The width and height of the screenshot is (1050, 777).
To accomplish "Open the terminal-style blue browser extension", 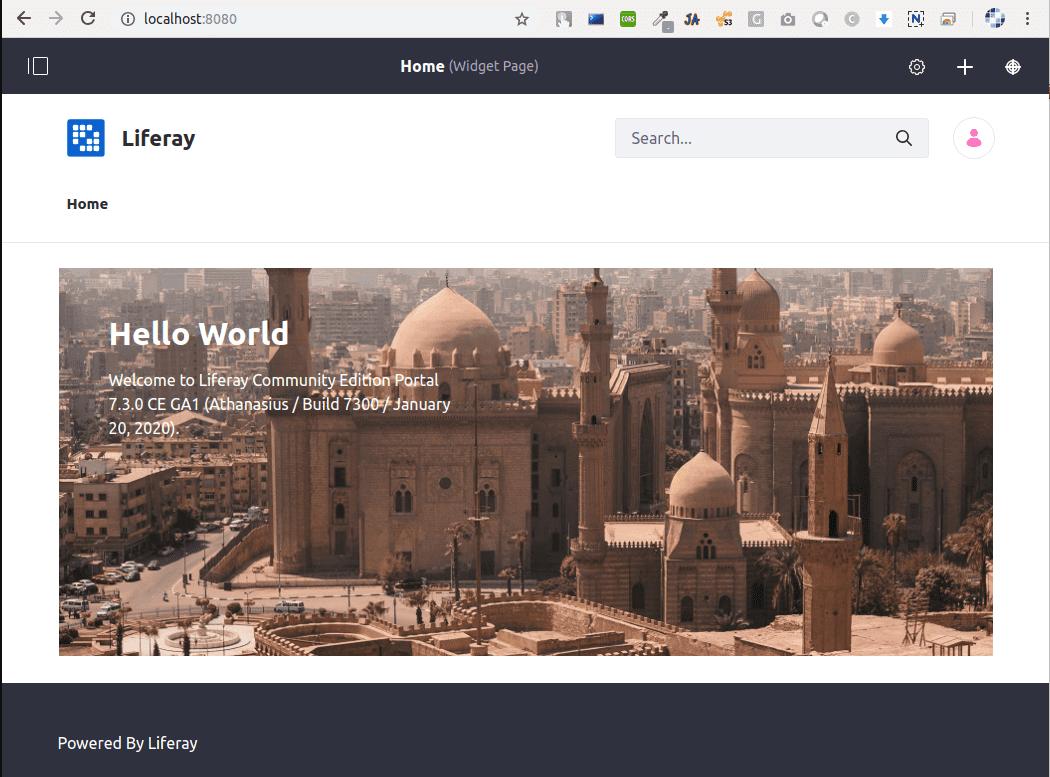I will pos(595,19).
